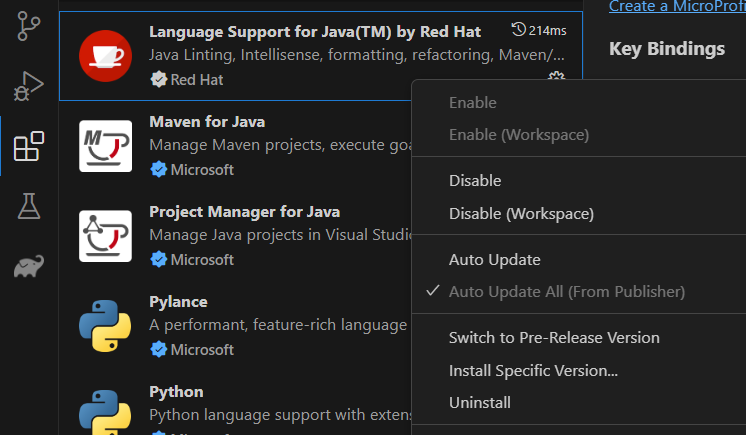Click the 214ms activation time indicator

point(538,30)
